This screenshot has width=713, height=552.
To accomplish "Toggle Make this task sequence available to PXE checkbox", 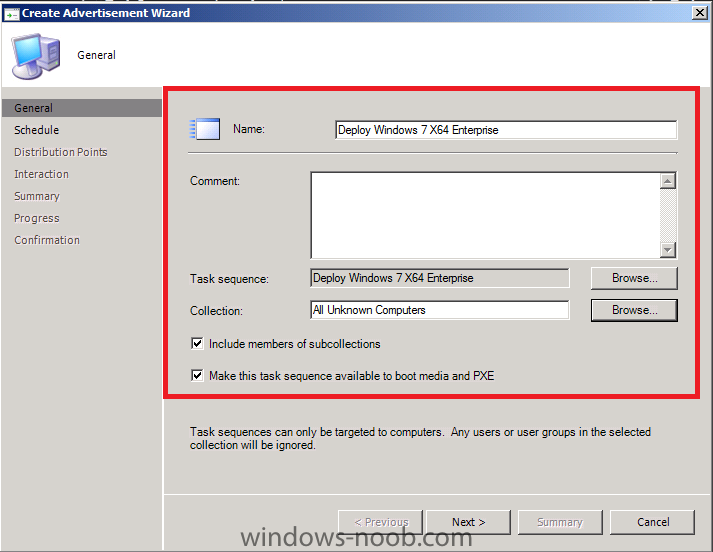I will (197, 376).
